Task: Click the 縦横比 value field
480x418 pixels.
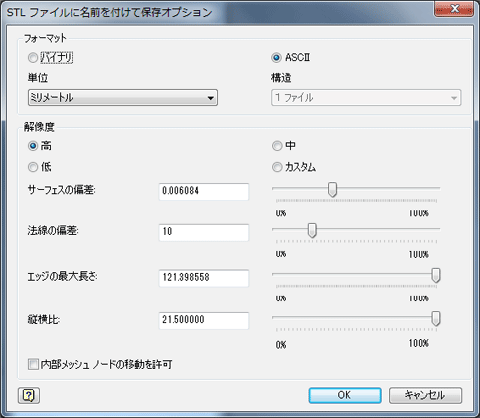Action: click(x=204, y=320)
